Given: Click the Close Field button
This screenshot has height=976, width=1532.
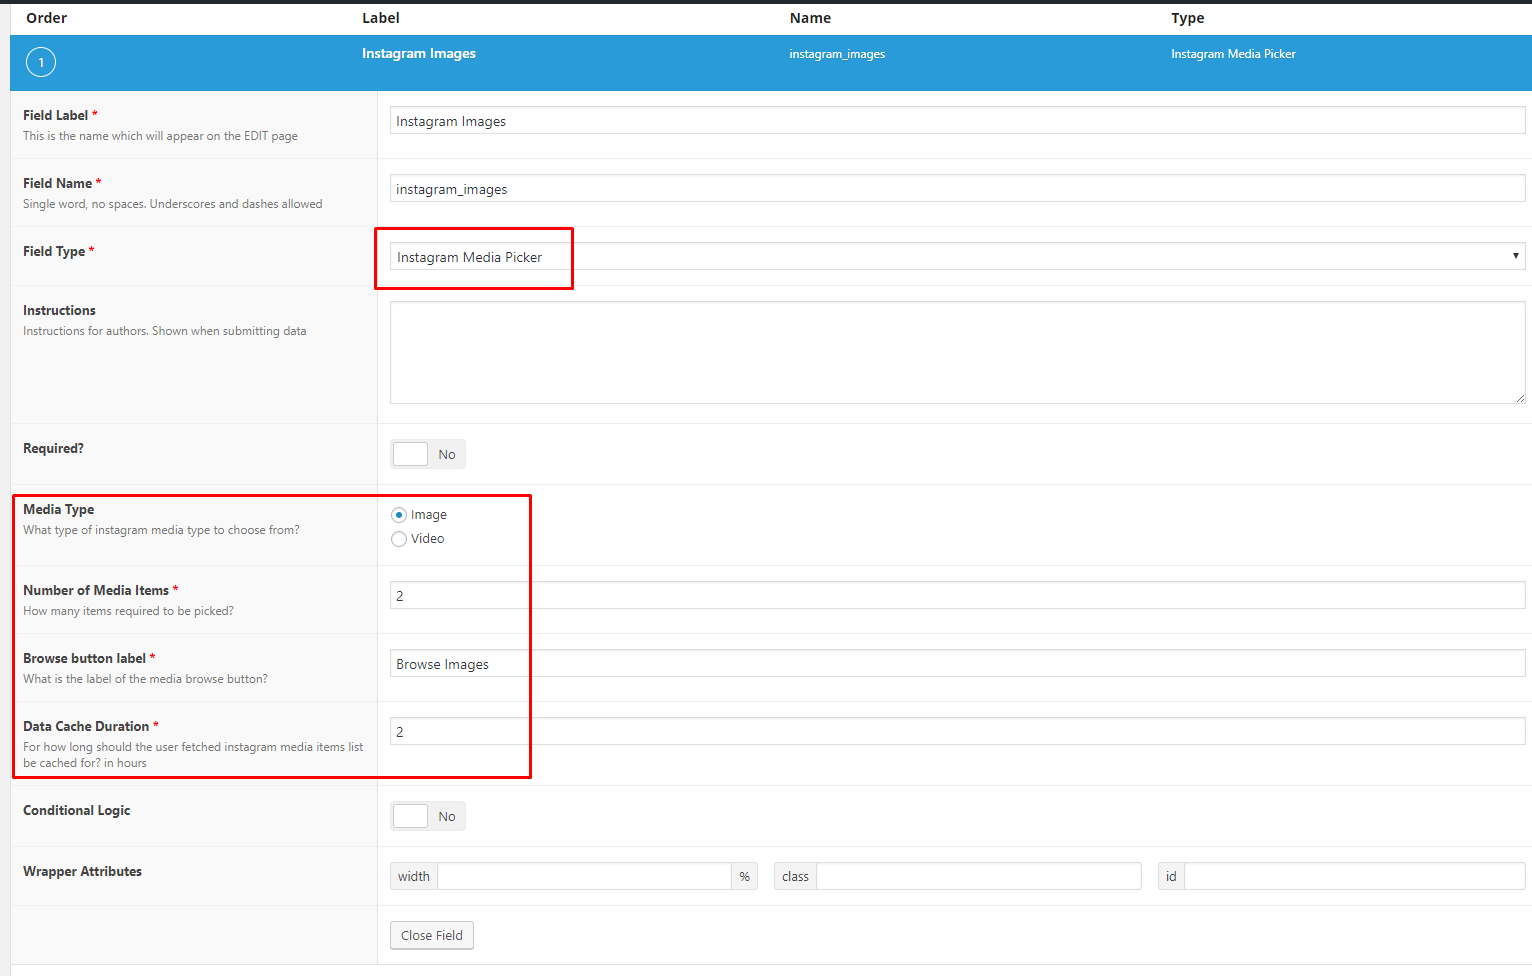Looking at the screenshot, I should (x=431, y=935).
